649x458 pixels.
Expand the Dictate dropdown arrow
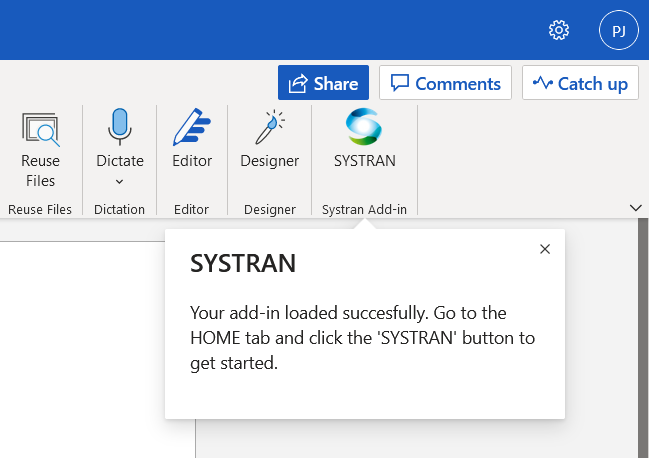point(120,182)
